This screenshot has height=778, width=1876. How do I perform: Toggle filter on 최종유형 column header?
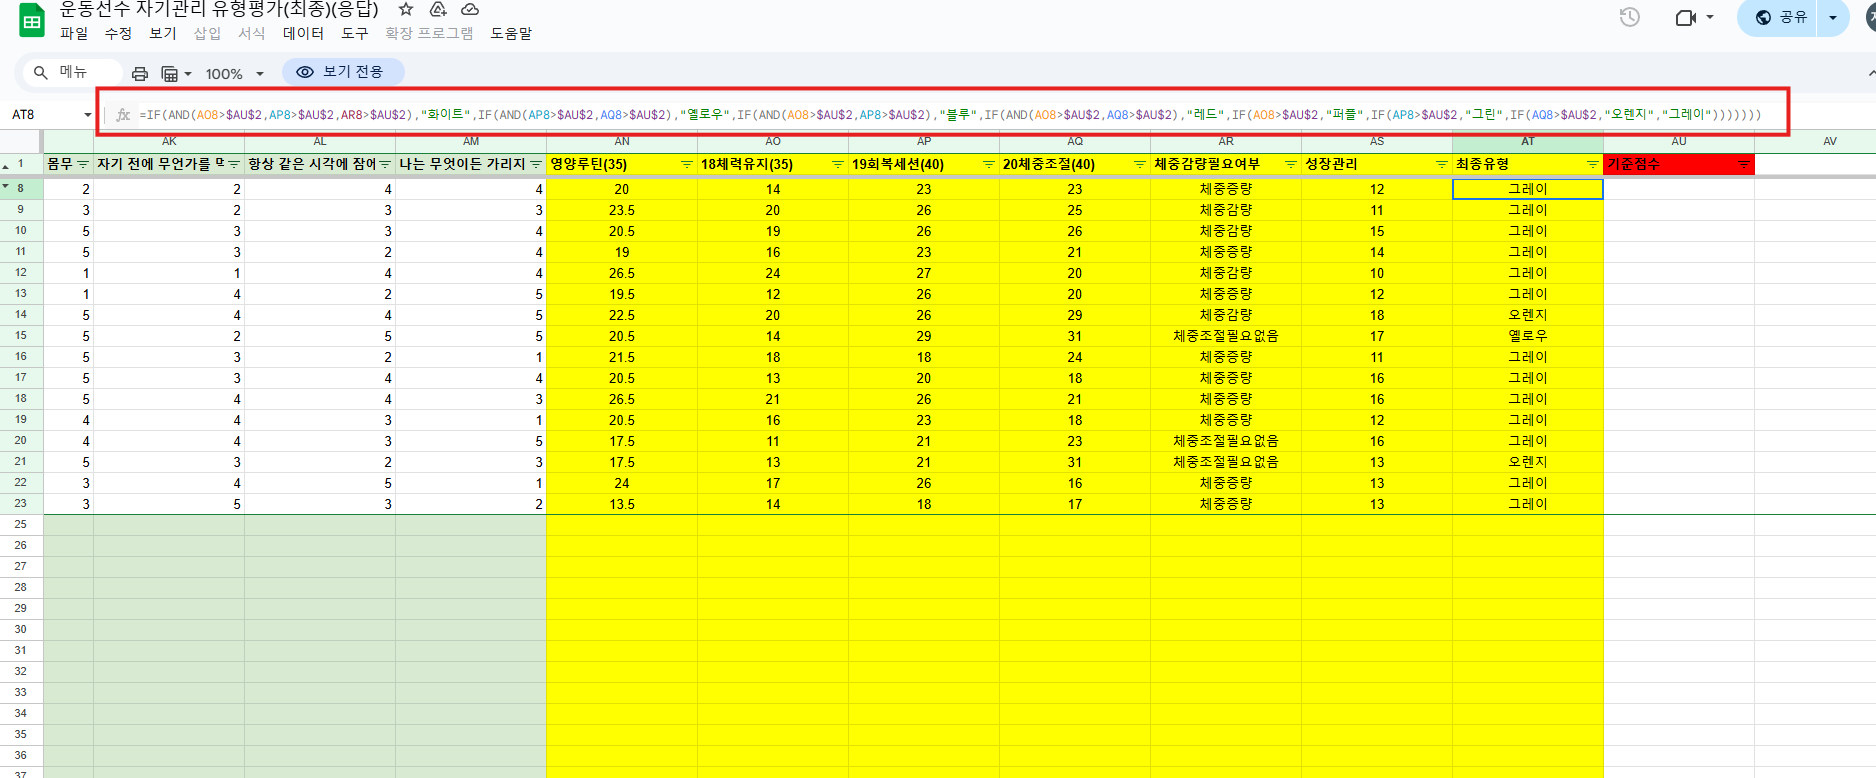pyautogui.click(x=1592, y=164)
